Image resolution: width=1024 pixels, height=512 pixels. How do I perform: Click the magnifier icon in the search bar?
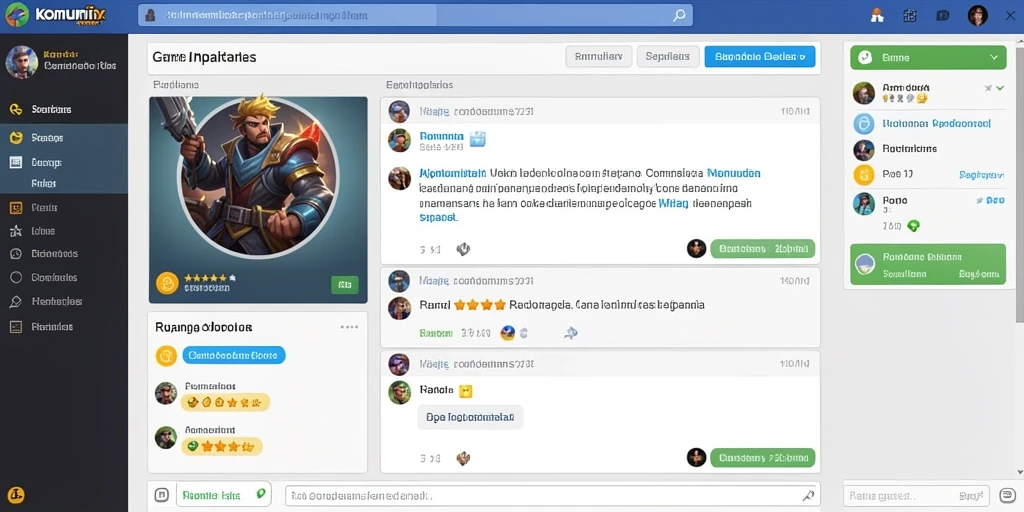(679, 15)
